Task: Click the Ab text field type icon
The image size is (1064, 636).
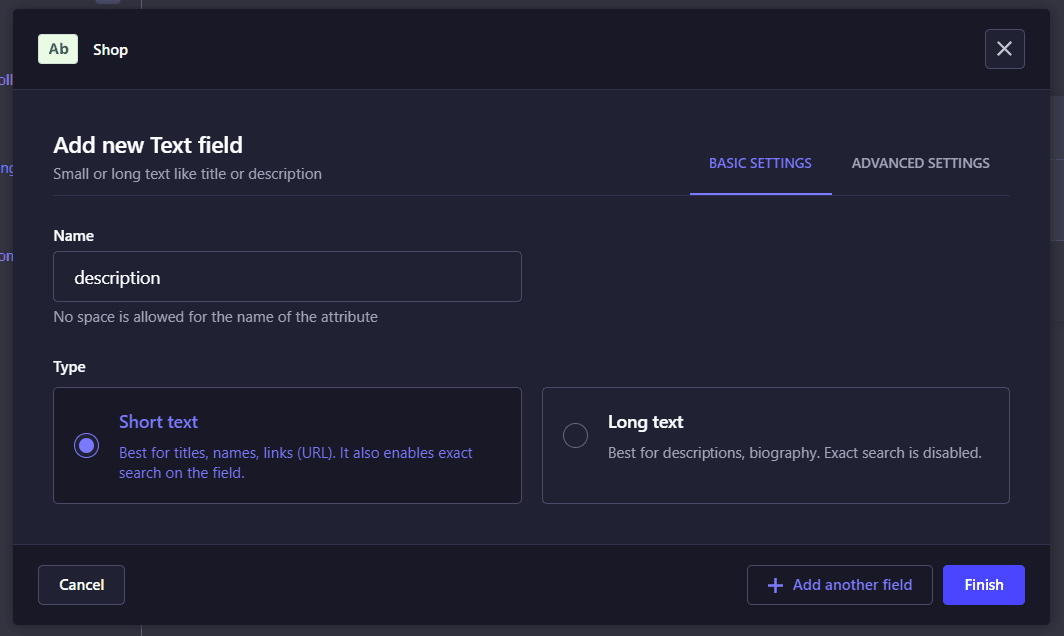Action: (x=58, y=49)
